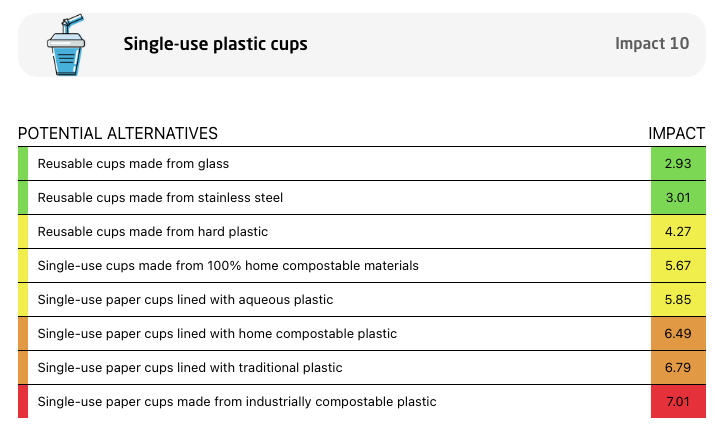
Task: Select Reusable cups made from glass row
Action: point(362,164)
